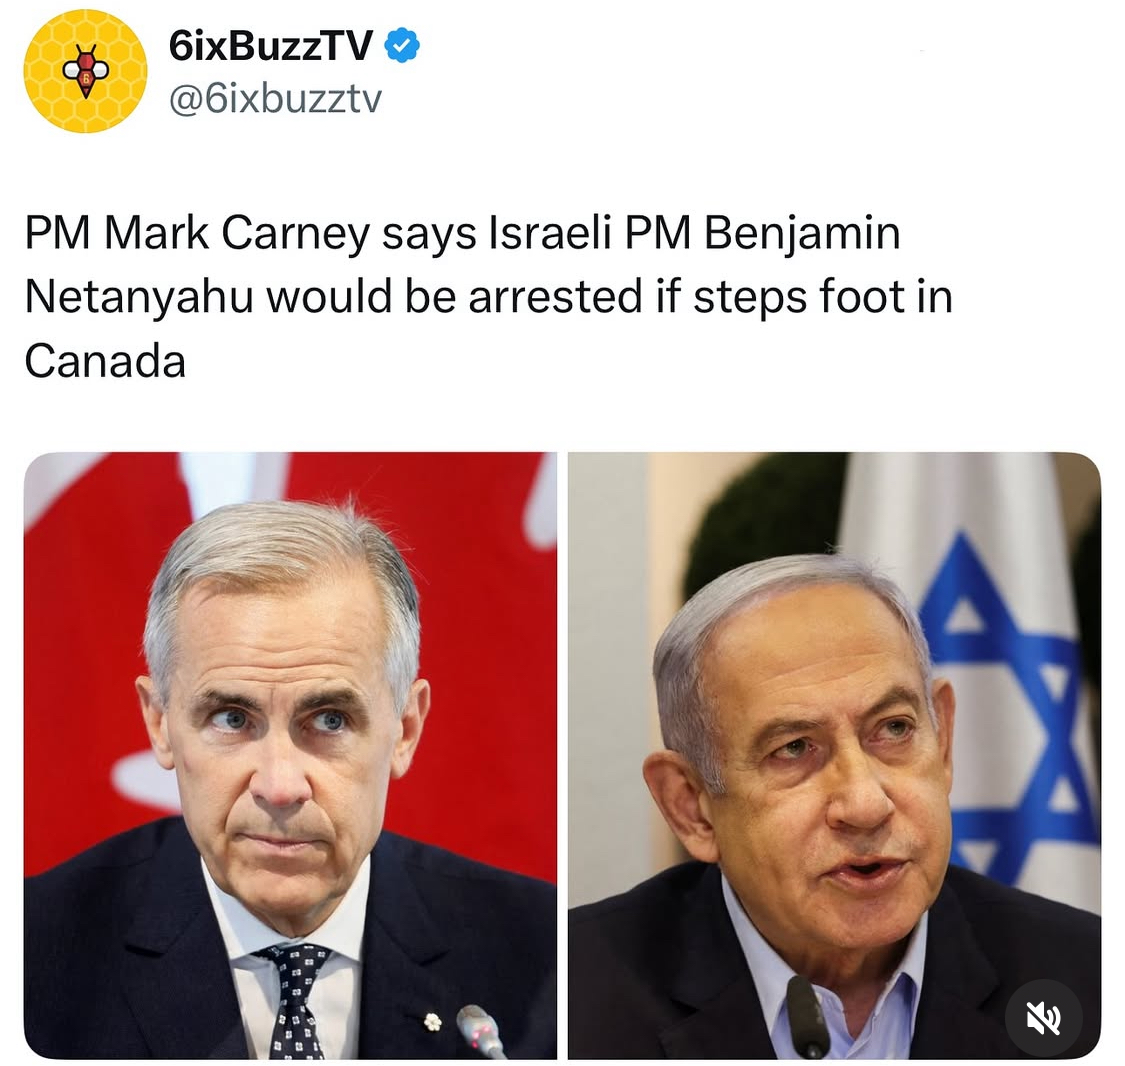1125x1066 pixels.
Task: Click the microphone in the left photo
Action: [x=481, y=1031]
